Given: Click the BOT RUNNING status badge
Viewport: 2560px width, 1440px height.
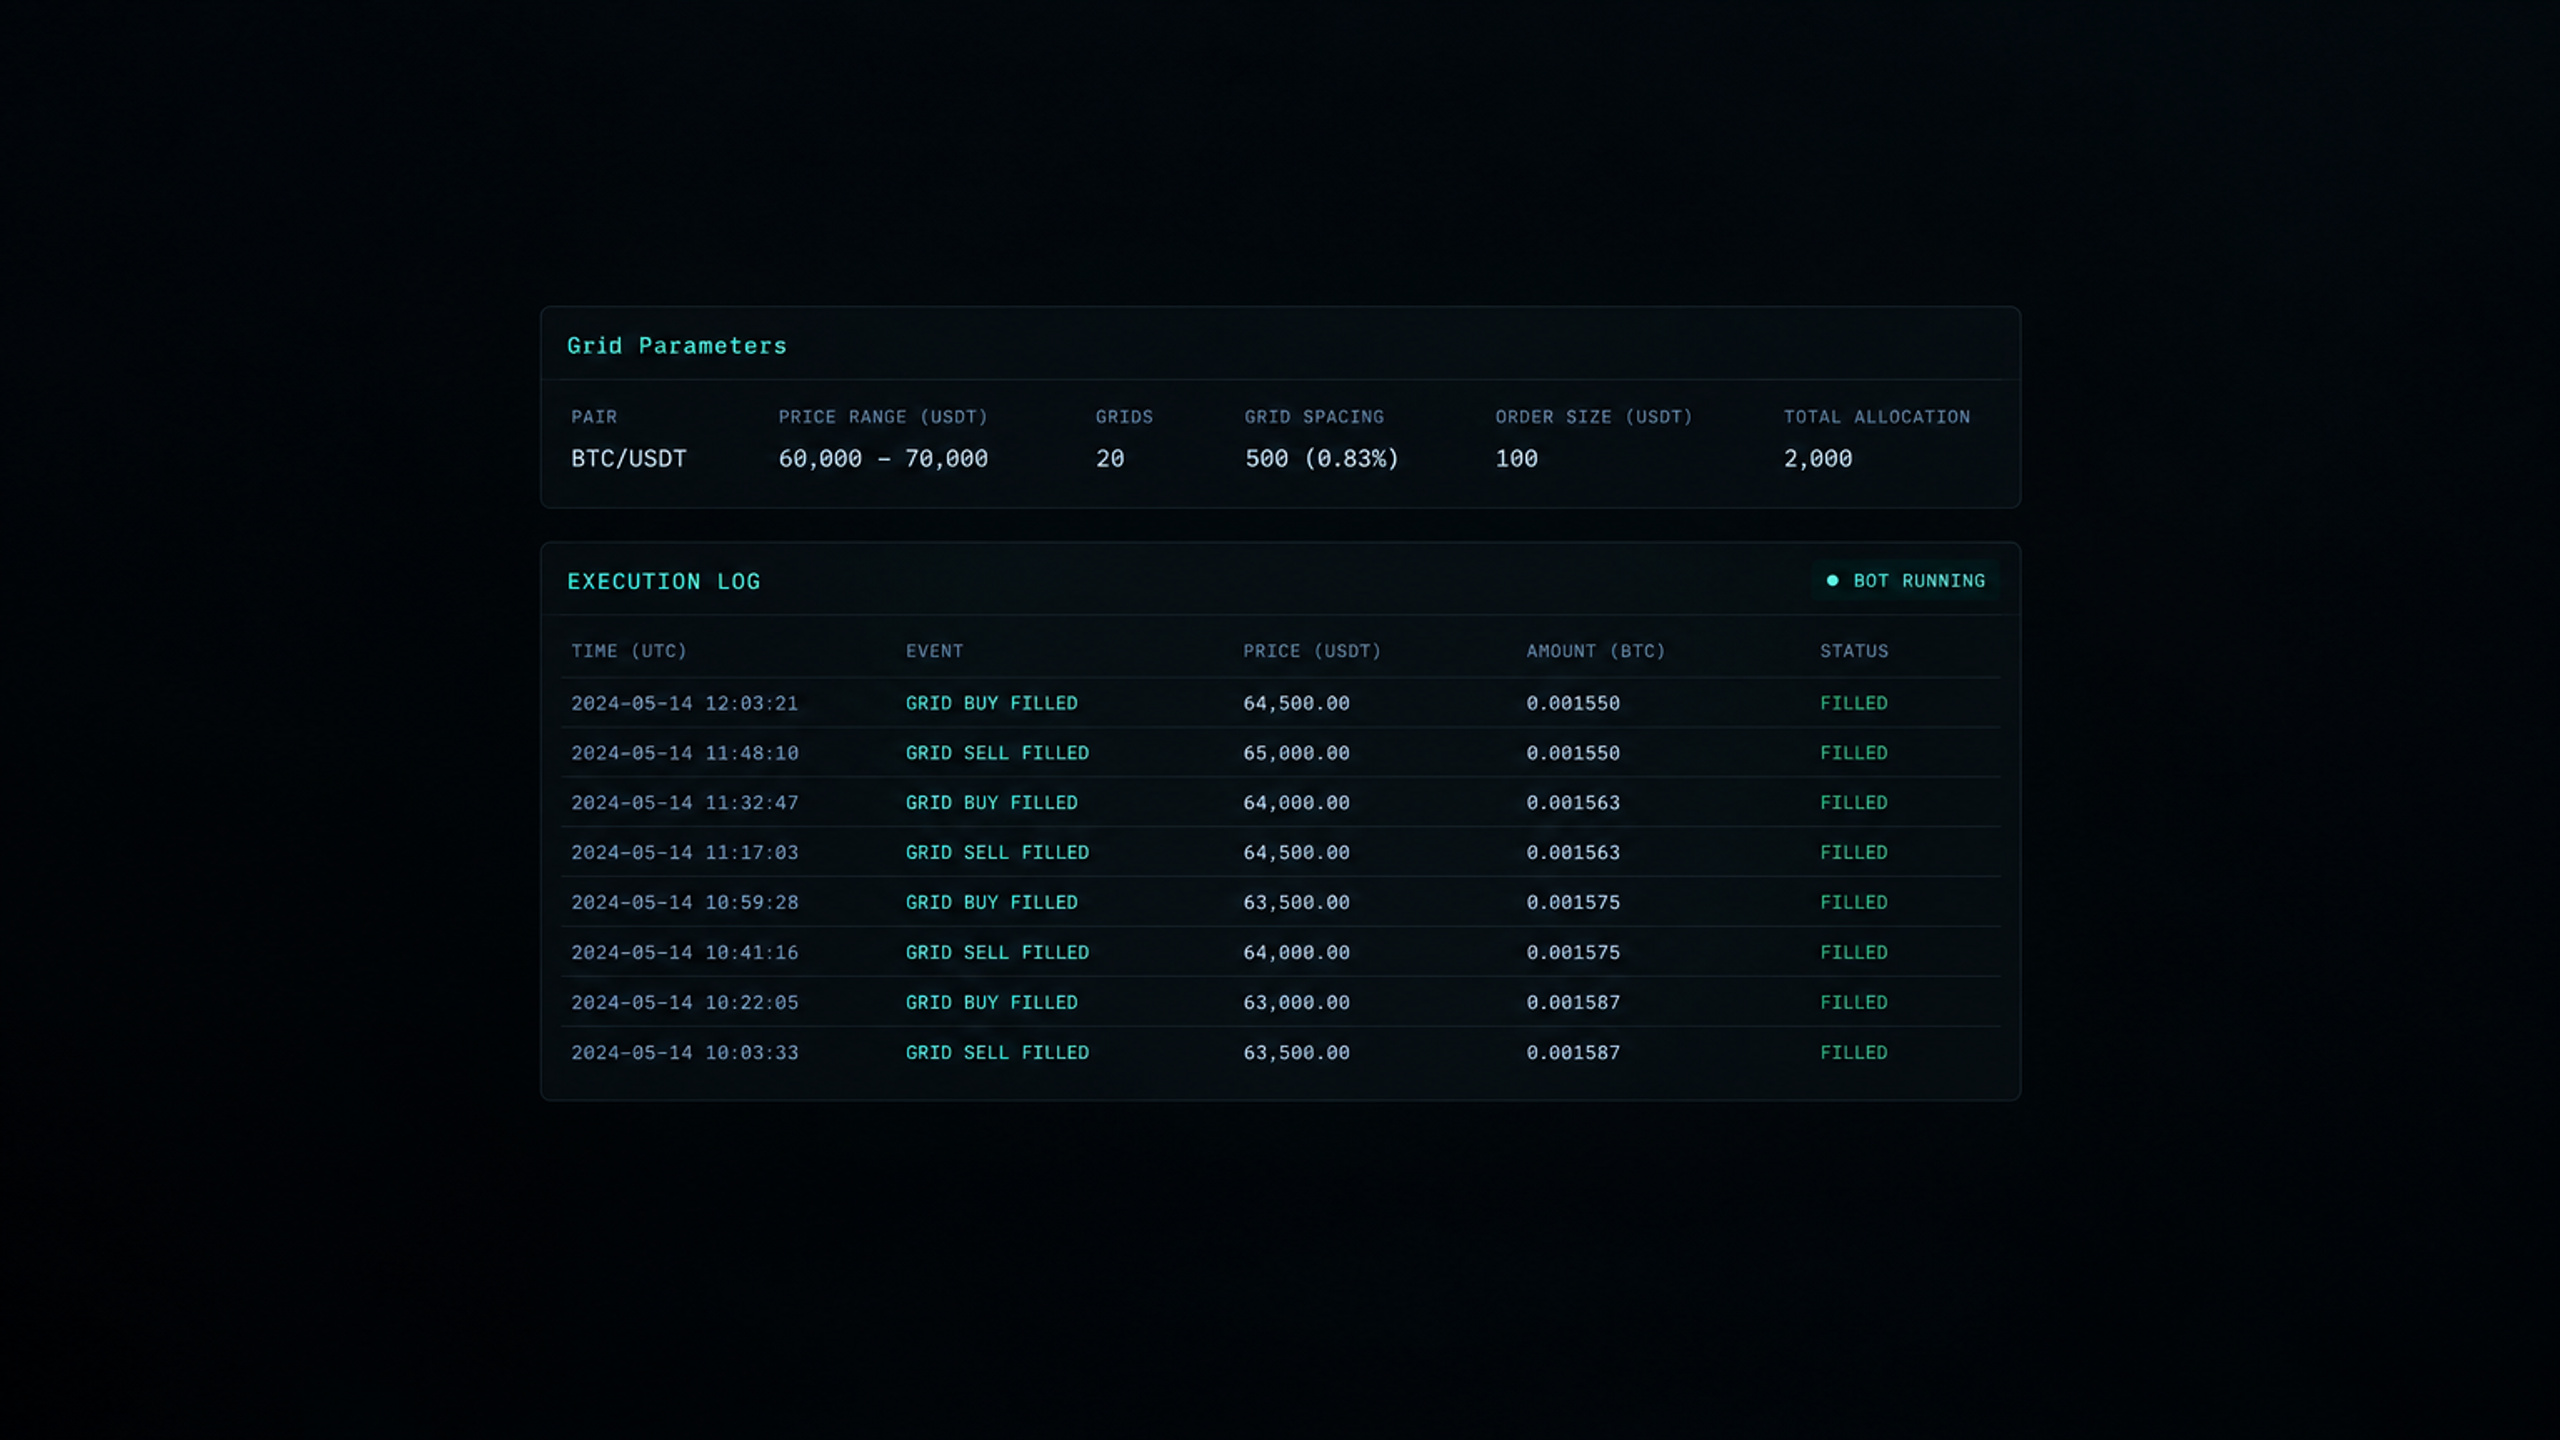Looking at the screenshot, I should pos(1905,581).
